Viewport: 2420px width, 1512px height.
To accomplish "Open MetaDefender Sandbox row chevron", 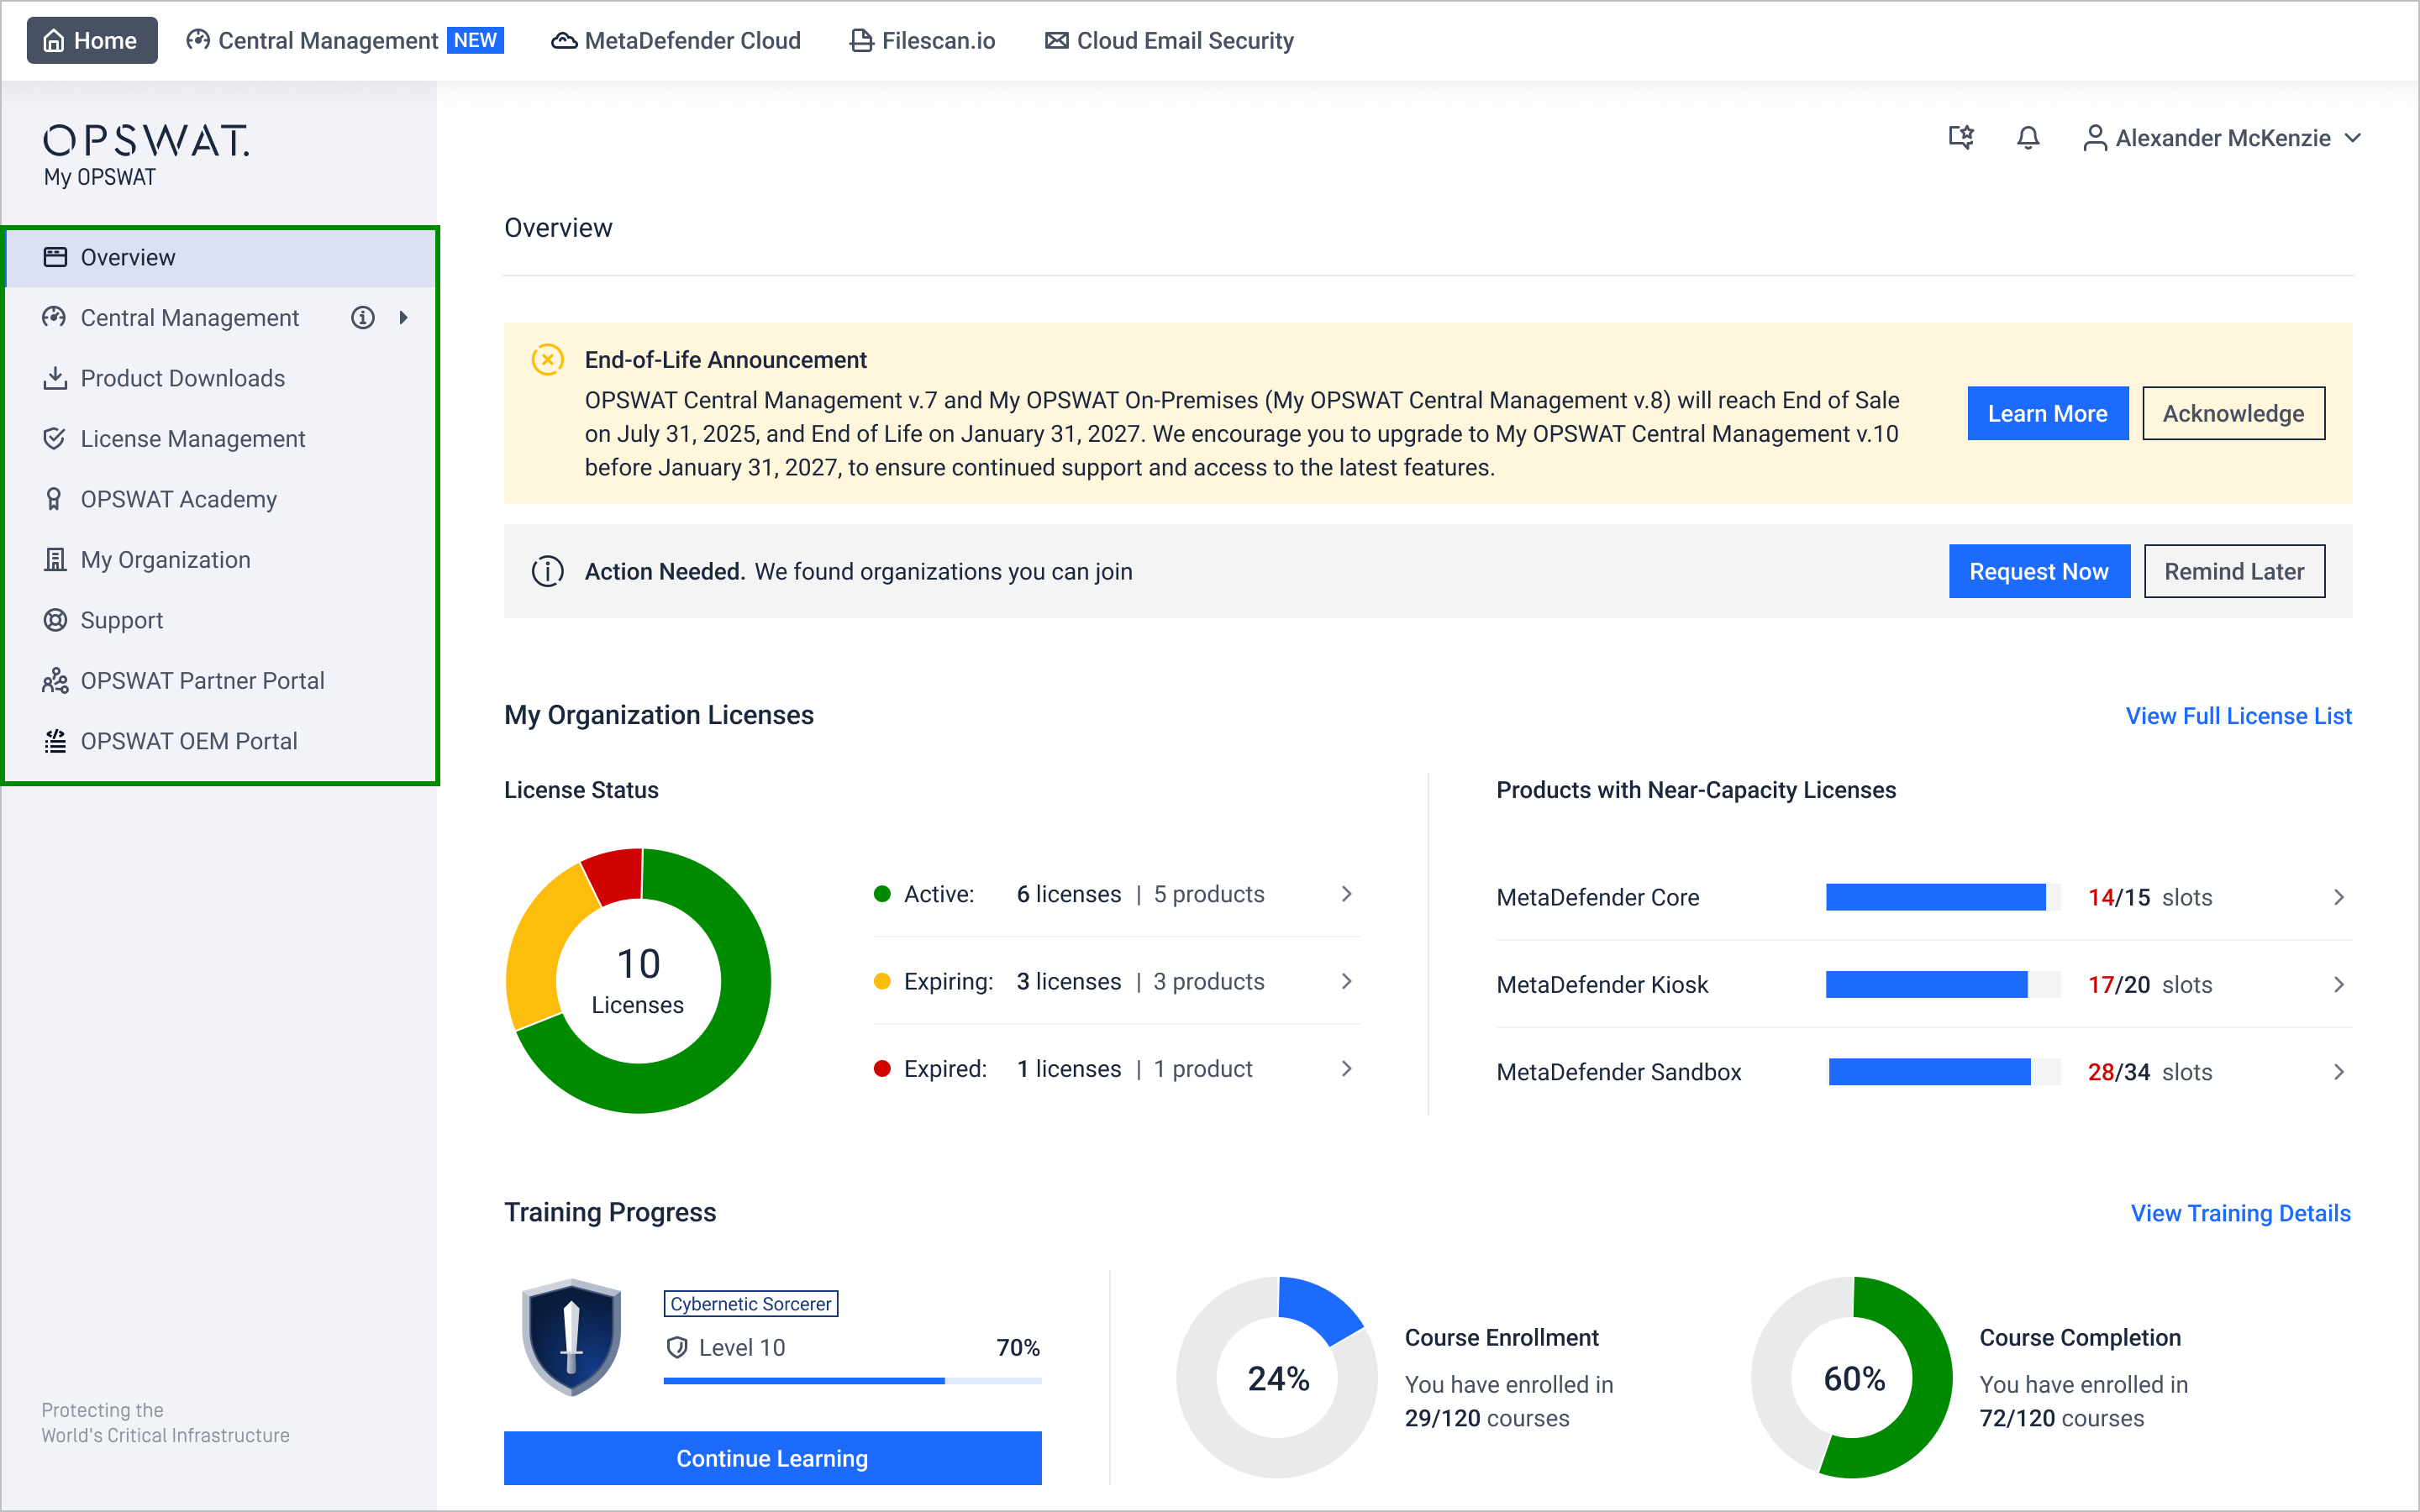I will 2338,1071.
